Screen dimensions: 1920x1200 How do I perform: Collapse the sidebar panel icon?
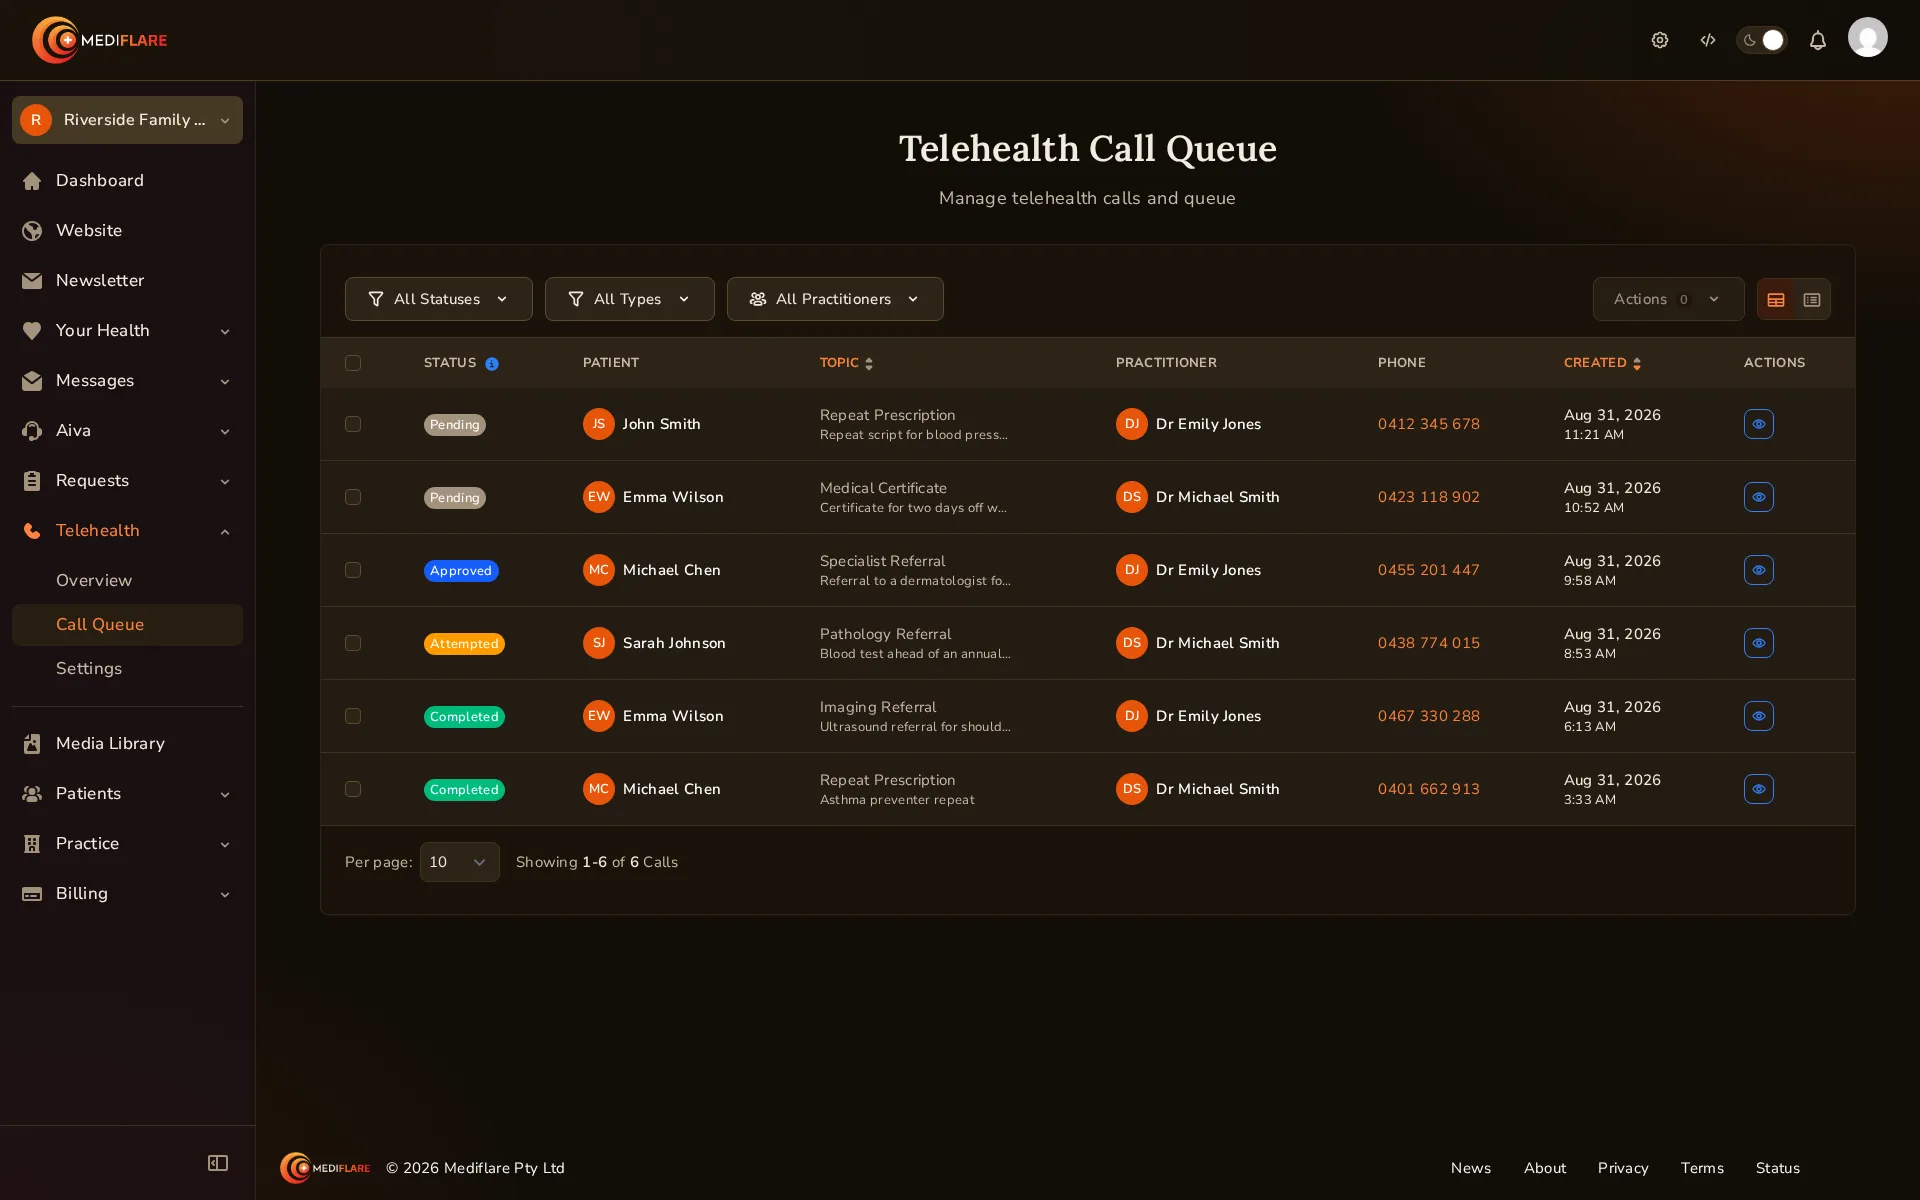click(218, 1163)
